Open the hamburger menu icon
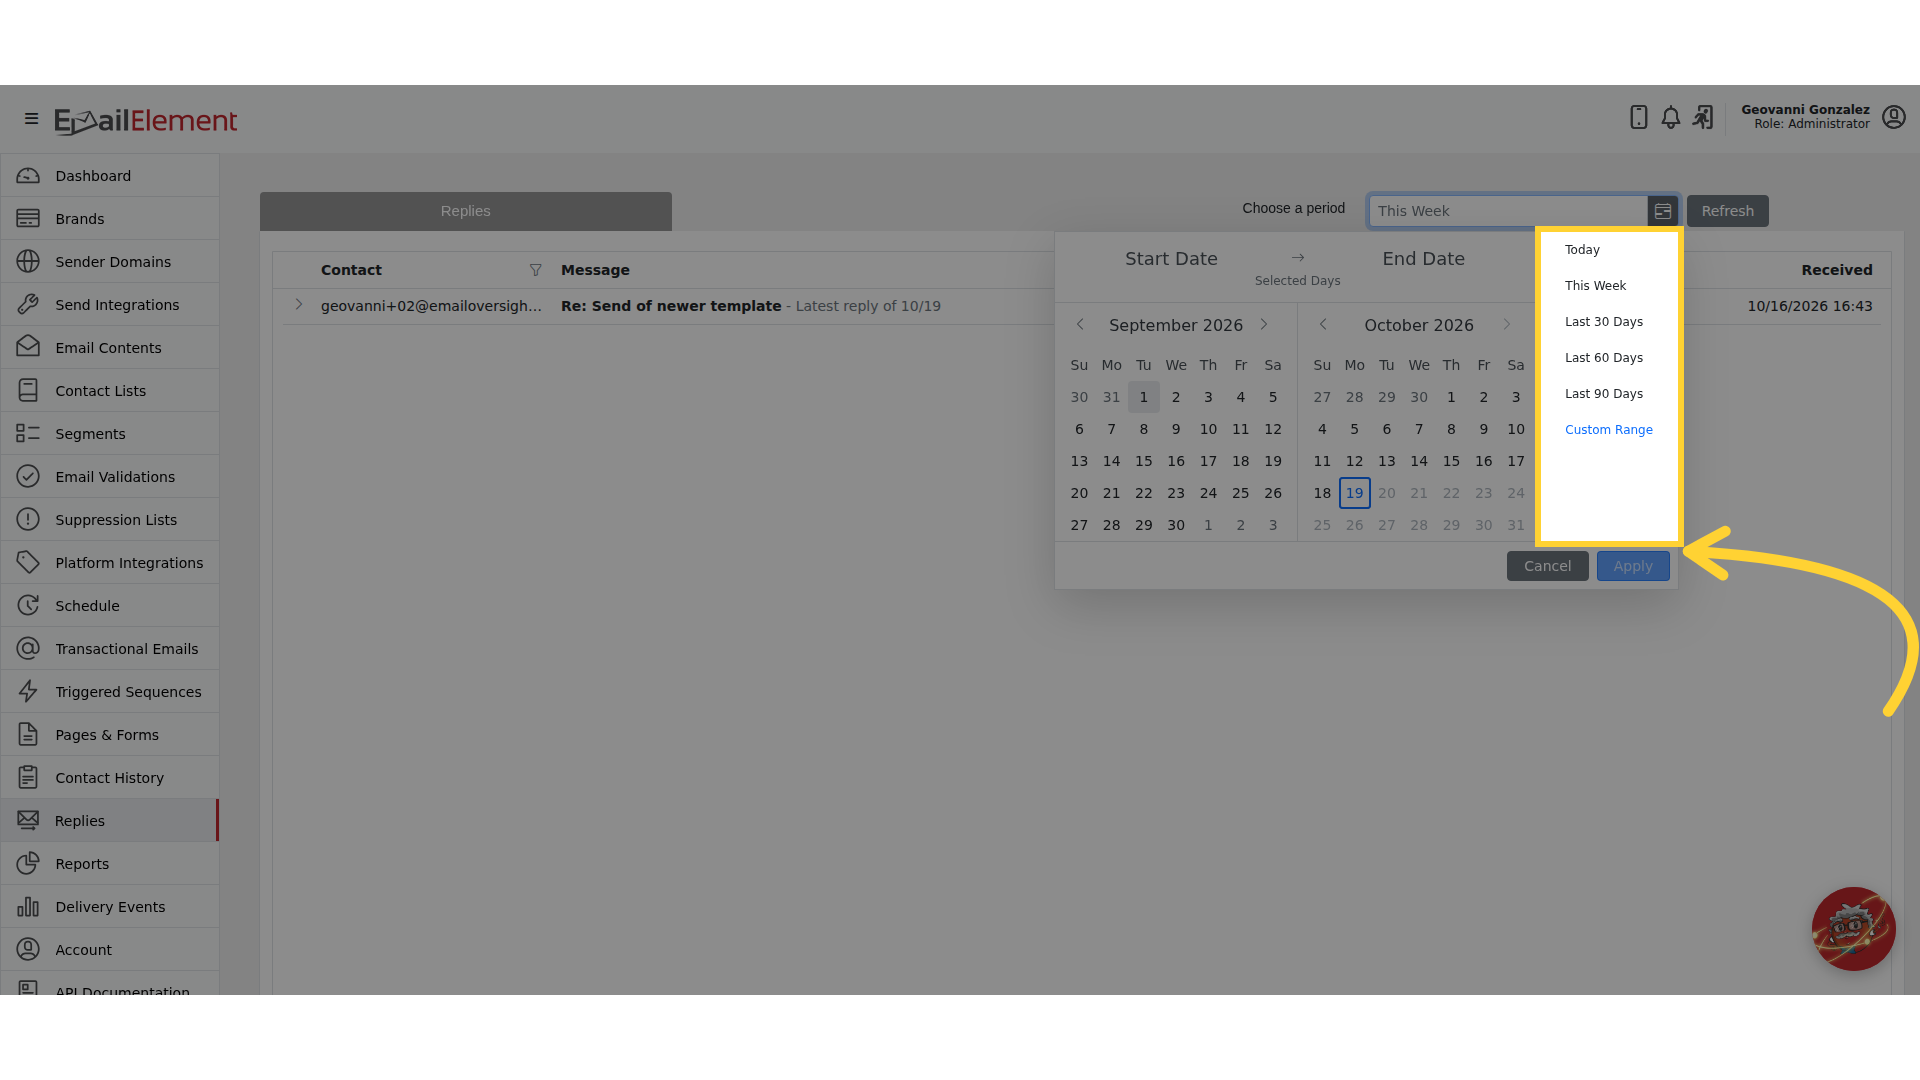Image resolution: width=1920 pixels, height=1080 pixels. coord(31,119)
